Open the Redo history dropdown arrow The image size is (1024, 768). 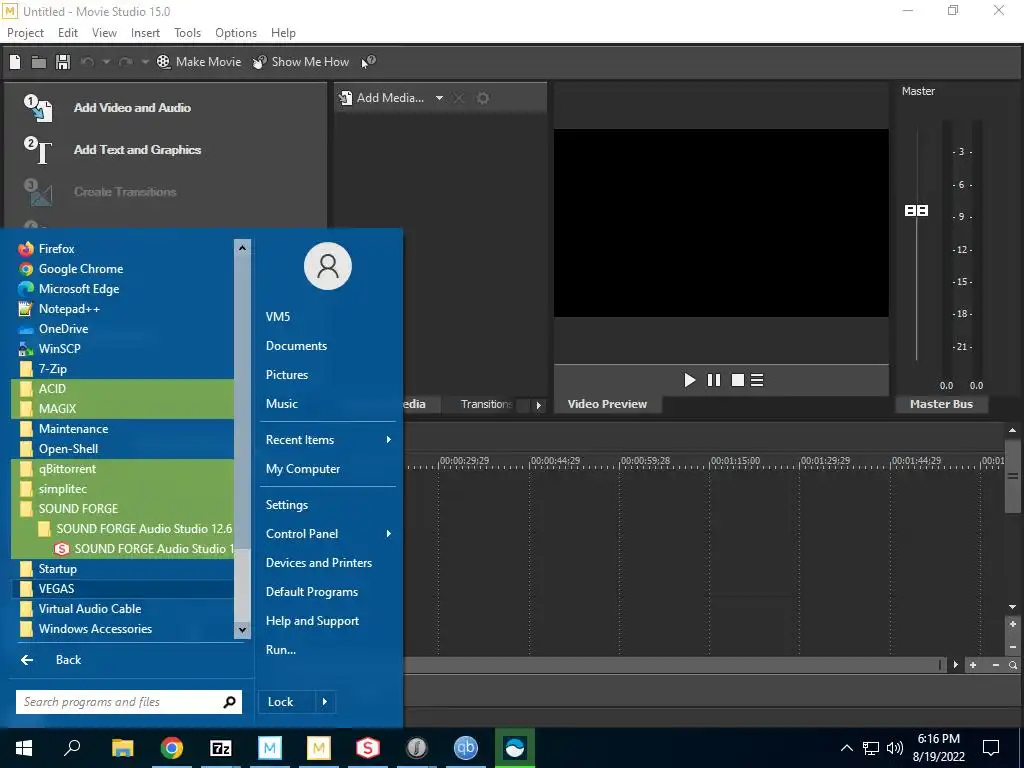[x=145, y=62]
